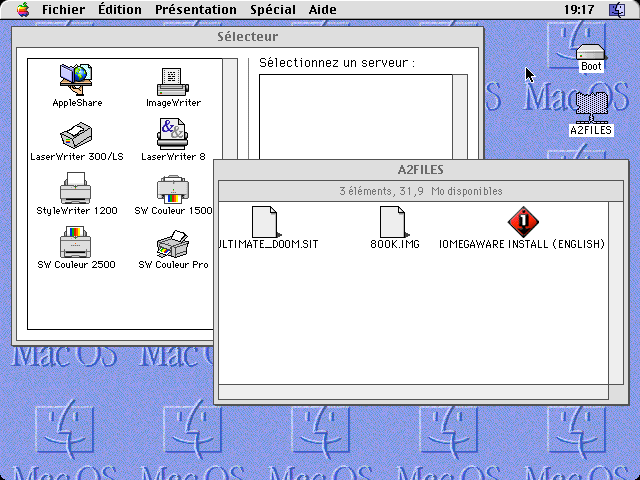This screenshot has height=480, width=640.
Task: Pick the LaserWriter 8 driver icon
Action: click(173, 134)
